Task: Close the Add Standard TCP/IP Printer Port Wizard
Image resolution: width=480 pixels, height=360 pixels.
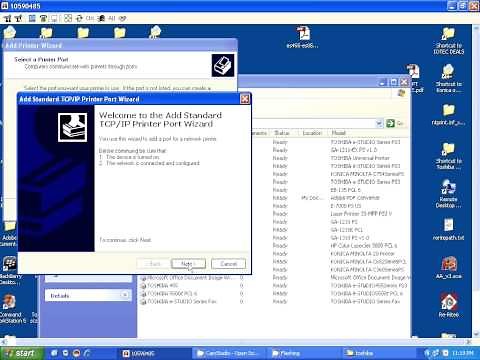Action: [245, 99]
